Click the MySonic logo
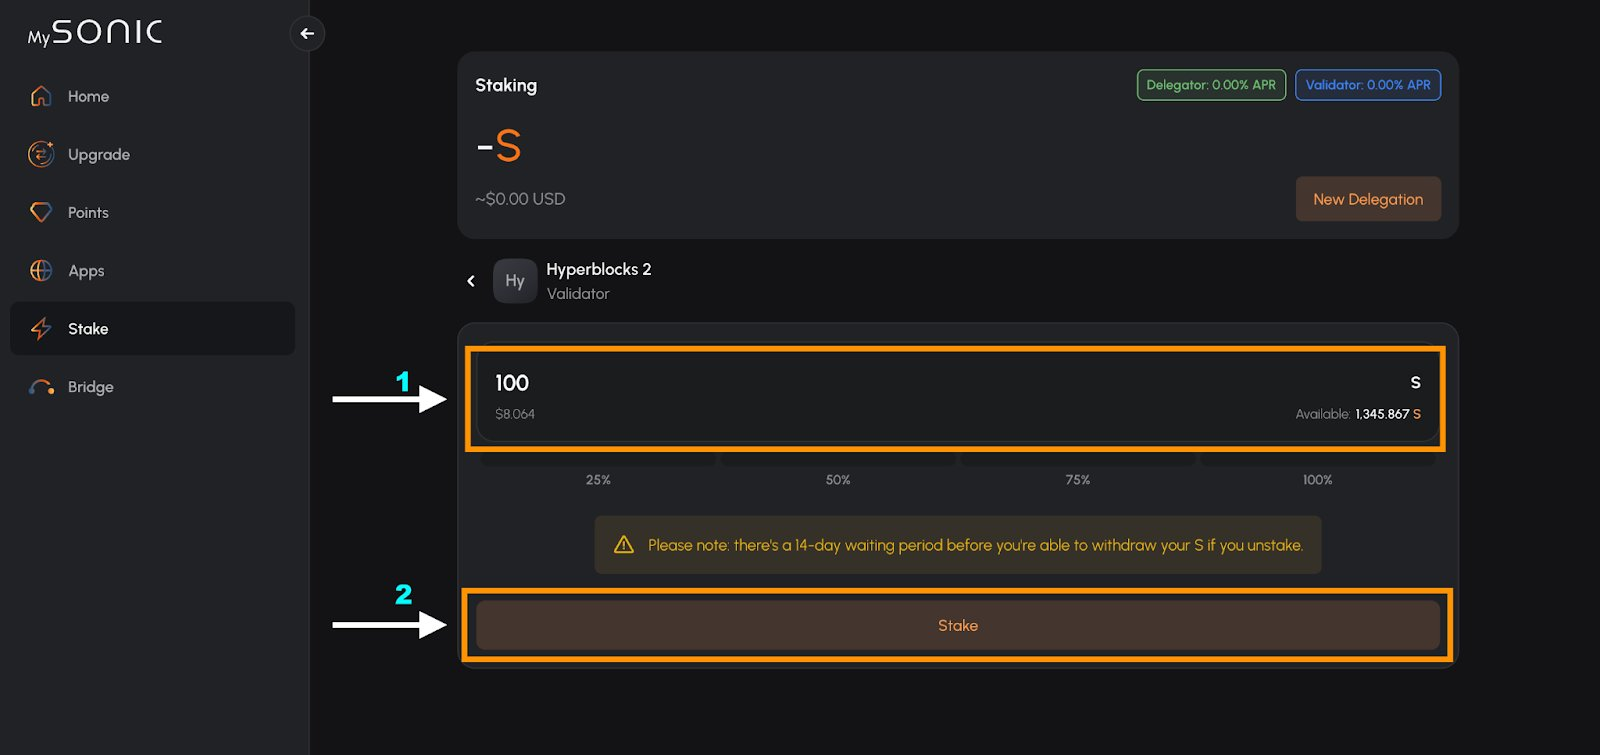Viewport: 1600px width, 755px height. (x=95, y=33)
